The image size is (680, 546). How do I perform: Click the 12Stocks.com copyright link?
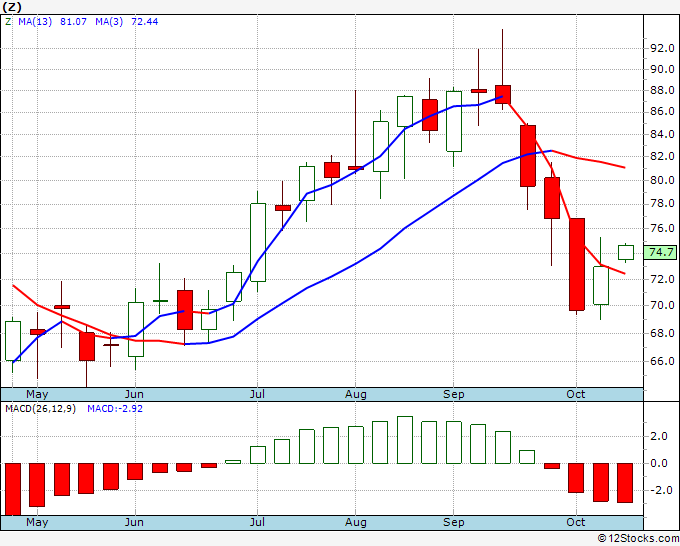click(638, 539)
